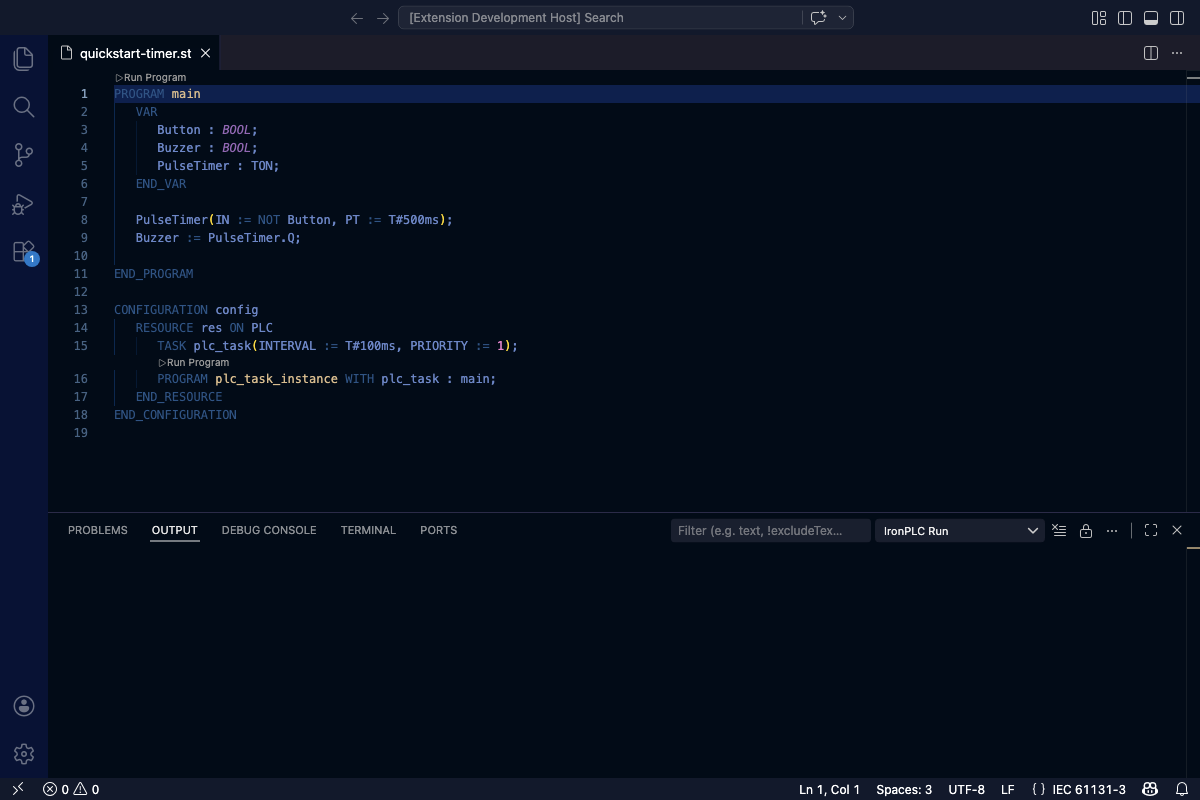Toggle the secondary side bar
The width and height of the screenshot is (1200, 800).
pyautogui.click(x=1177, y=18)
